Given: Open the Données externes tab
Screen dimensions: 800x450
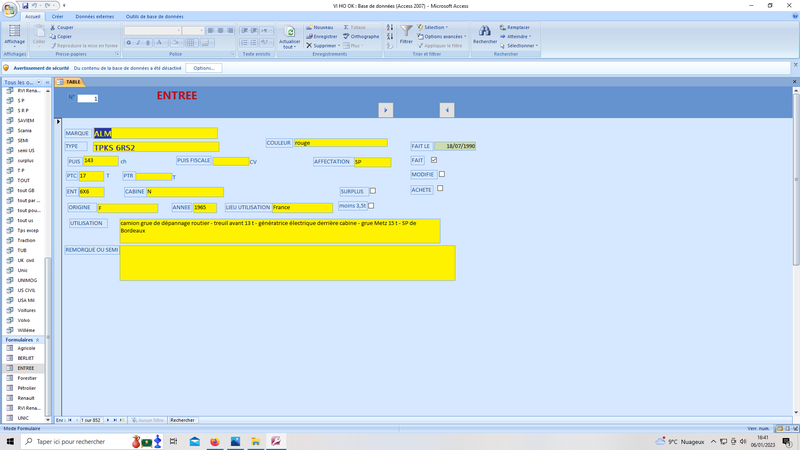Looking at the screenshot, I should pyautogui.click(x=95, y=17).
